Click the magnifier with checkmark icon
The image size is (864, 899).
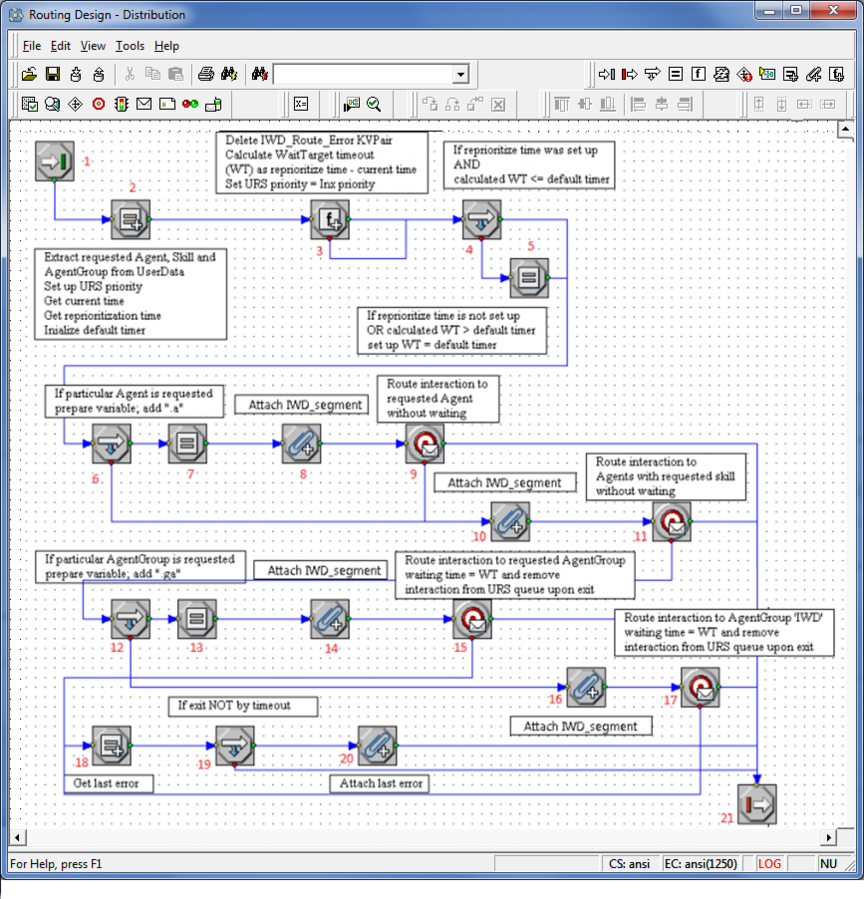pos(374,104)
